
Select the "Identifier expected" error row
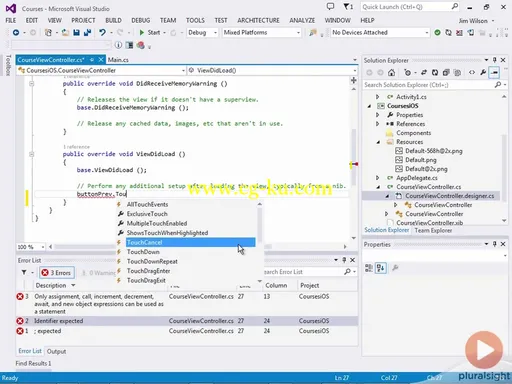pyautogui.click(x=187, y=321)
